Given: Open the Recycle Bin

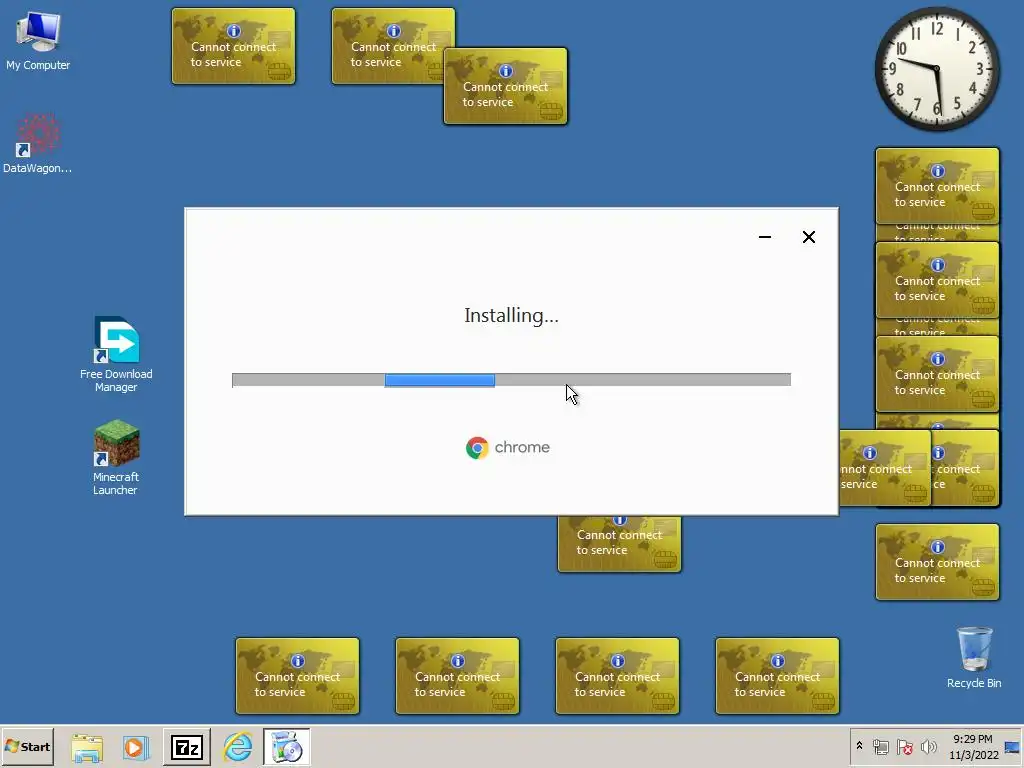Looking at the screenshot, I should coord(974,657).
